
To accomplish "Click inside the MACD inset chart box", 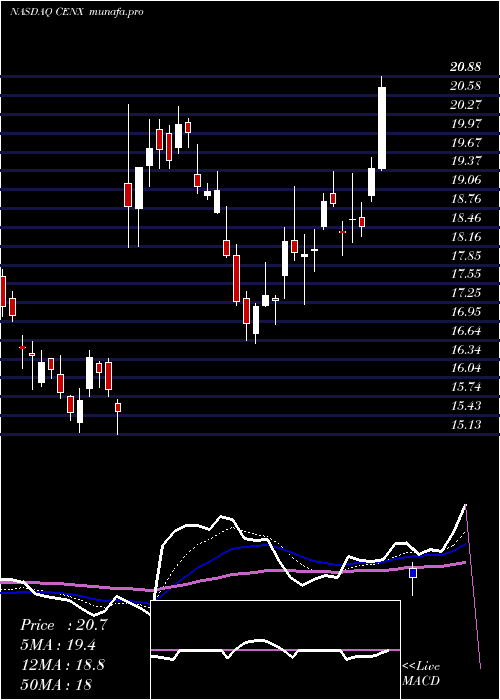I will point(275,650).
